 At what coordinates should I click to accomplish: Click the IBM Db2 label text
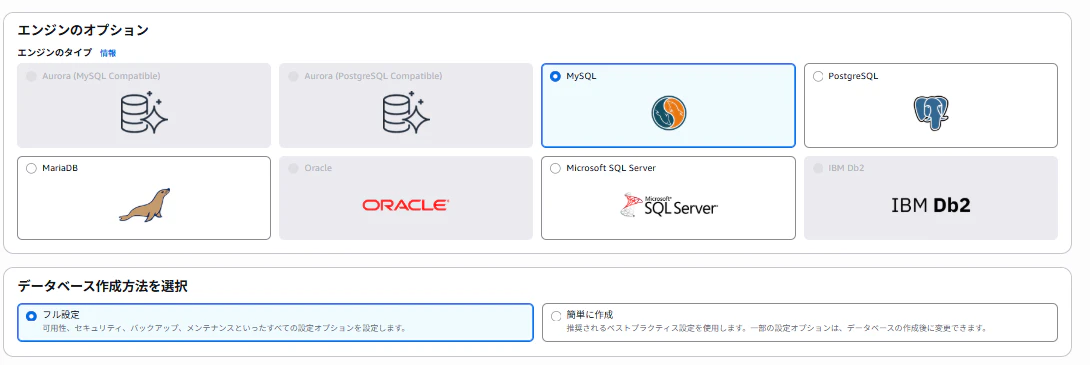pos(846,168)
